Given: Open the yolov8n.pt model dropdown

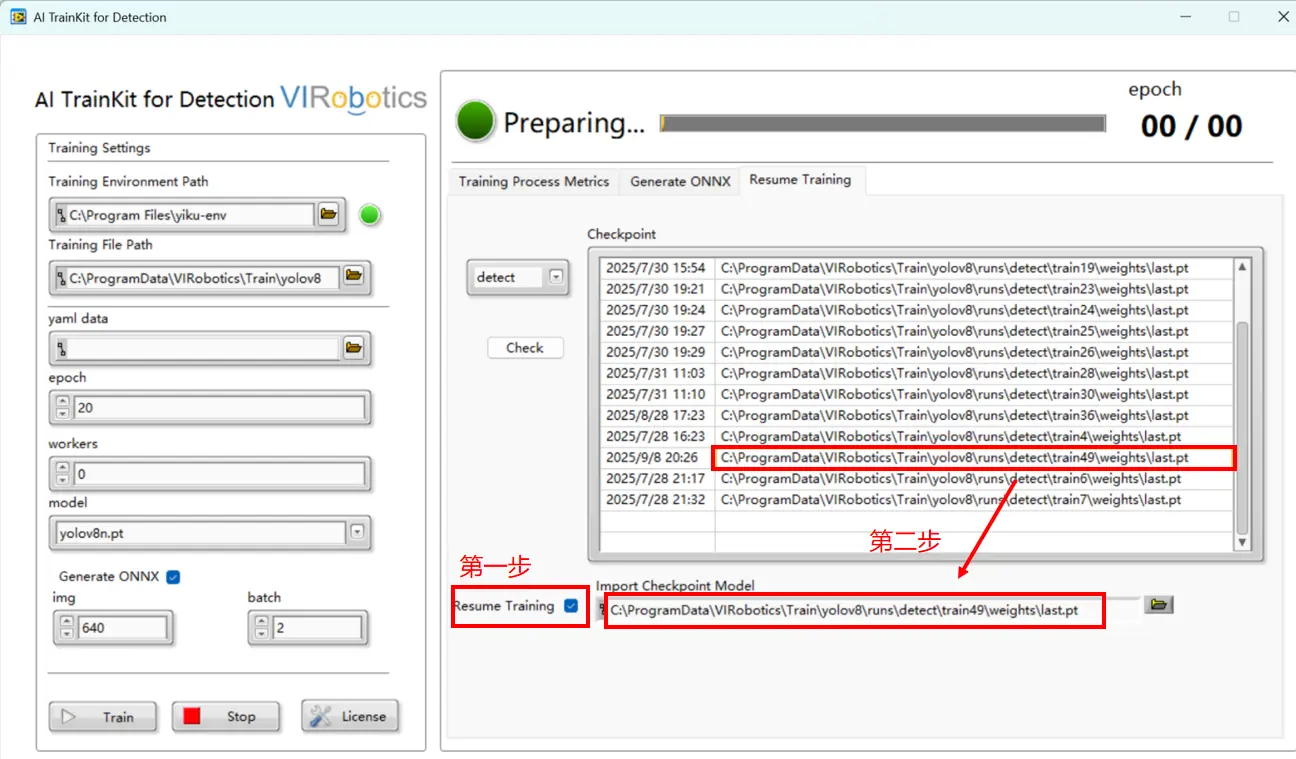Looking at the screenshot, I should coord(357,533).
